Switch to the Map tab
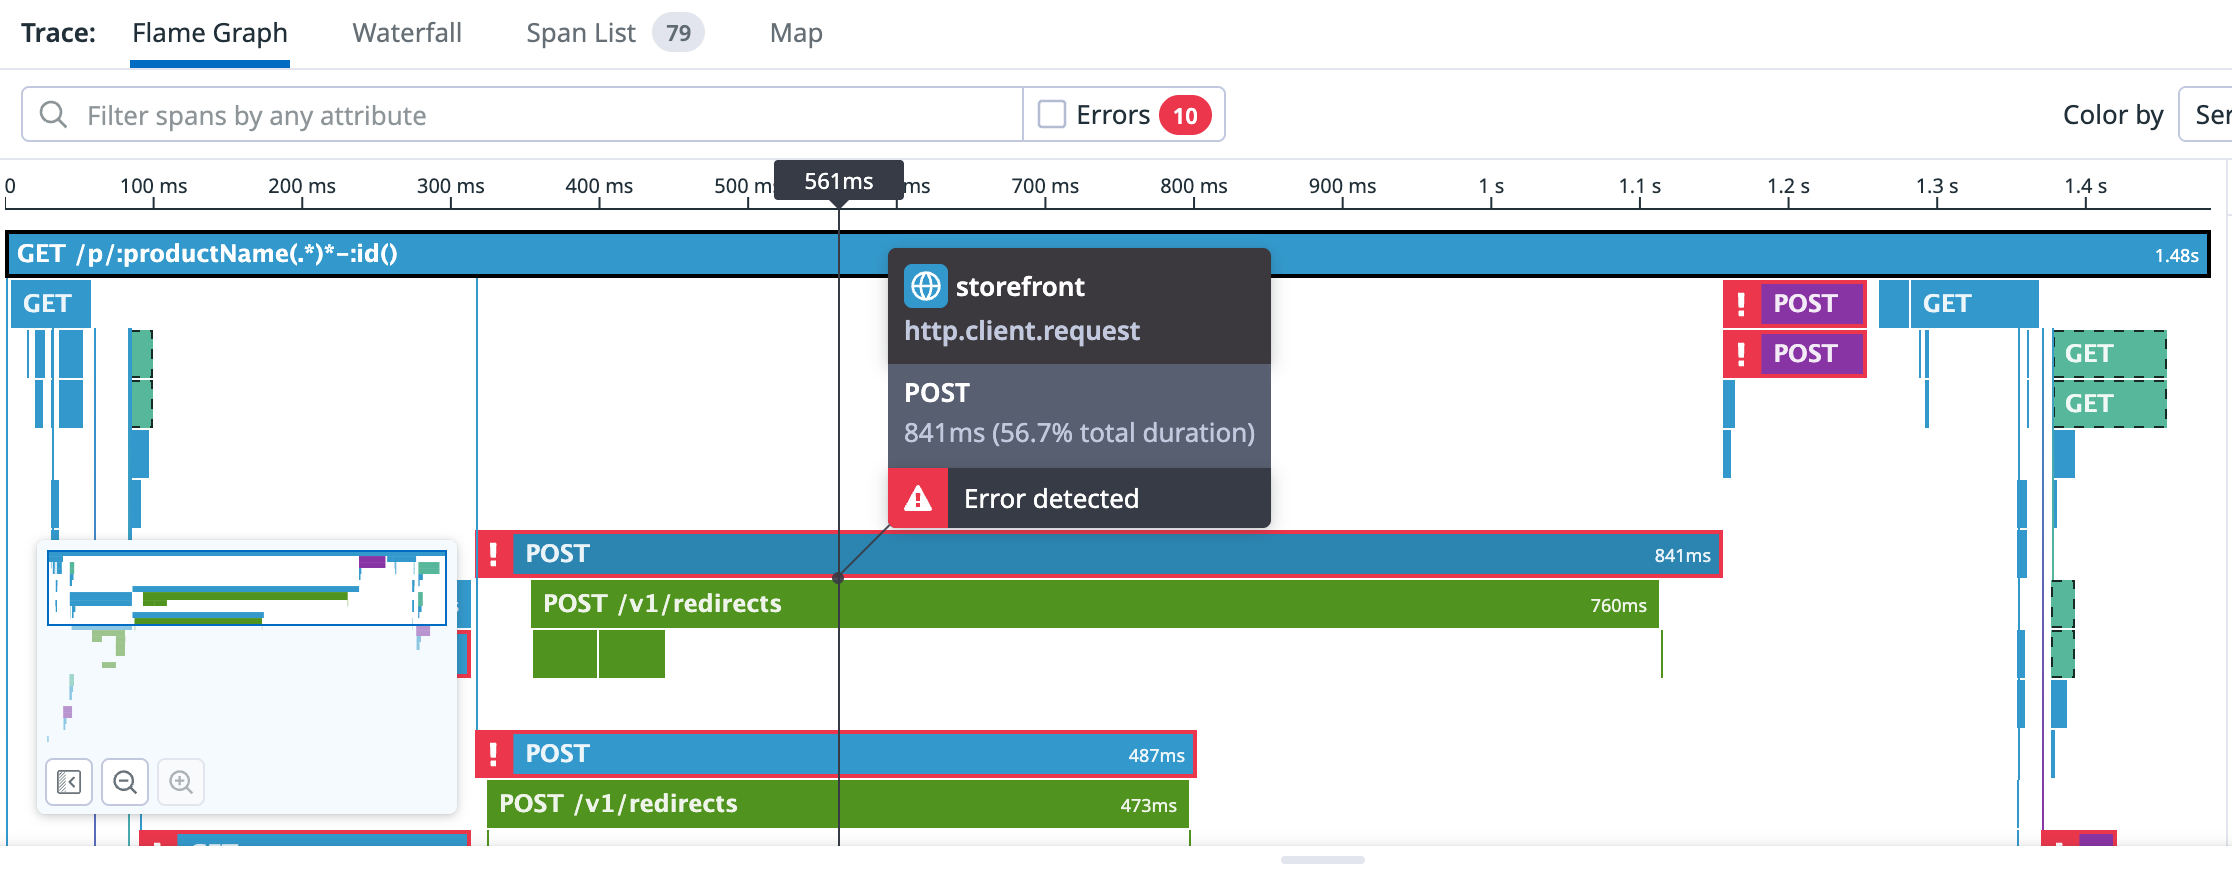Viewport: 2232px width, 878px height. coord(796,33)
